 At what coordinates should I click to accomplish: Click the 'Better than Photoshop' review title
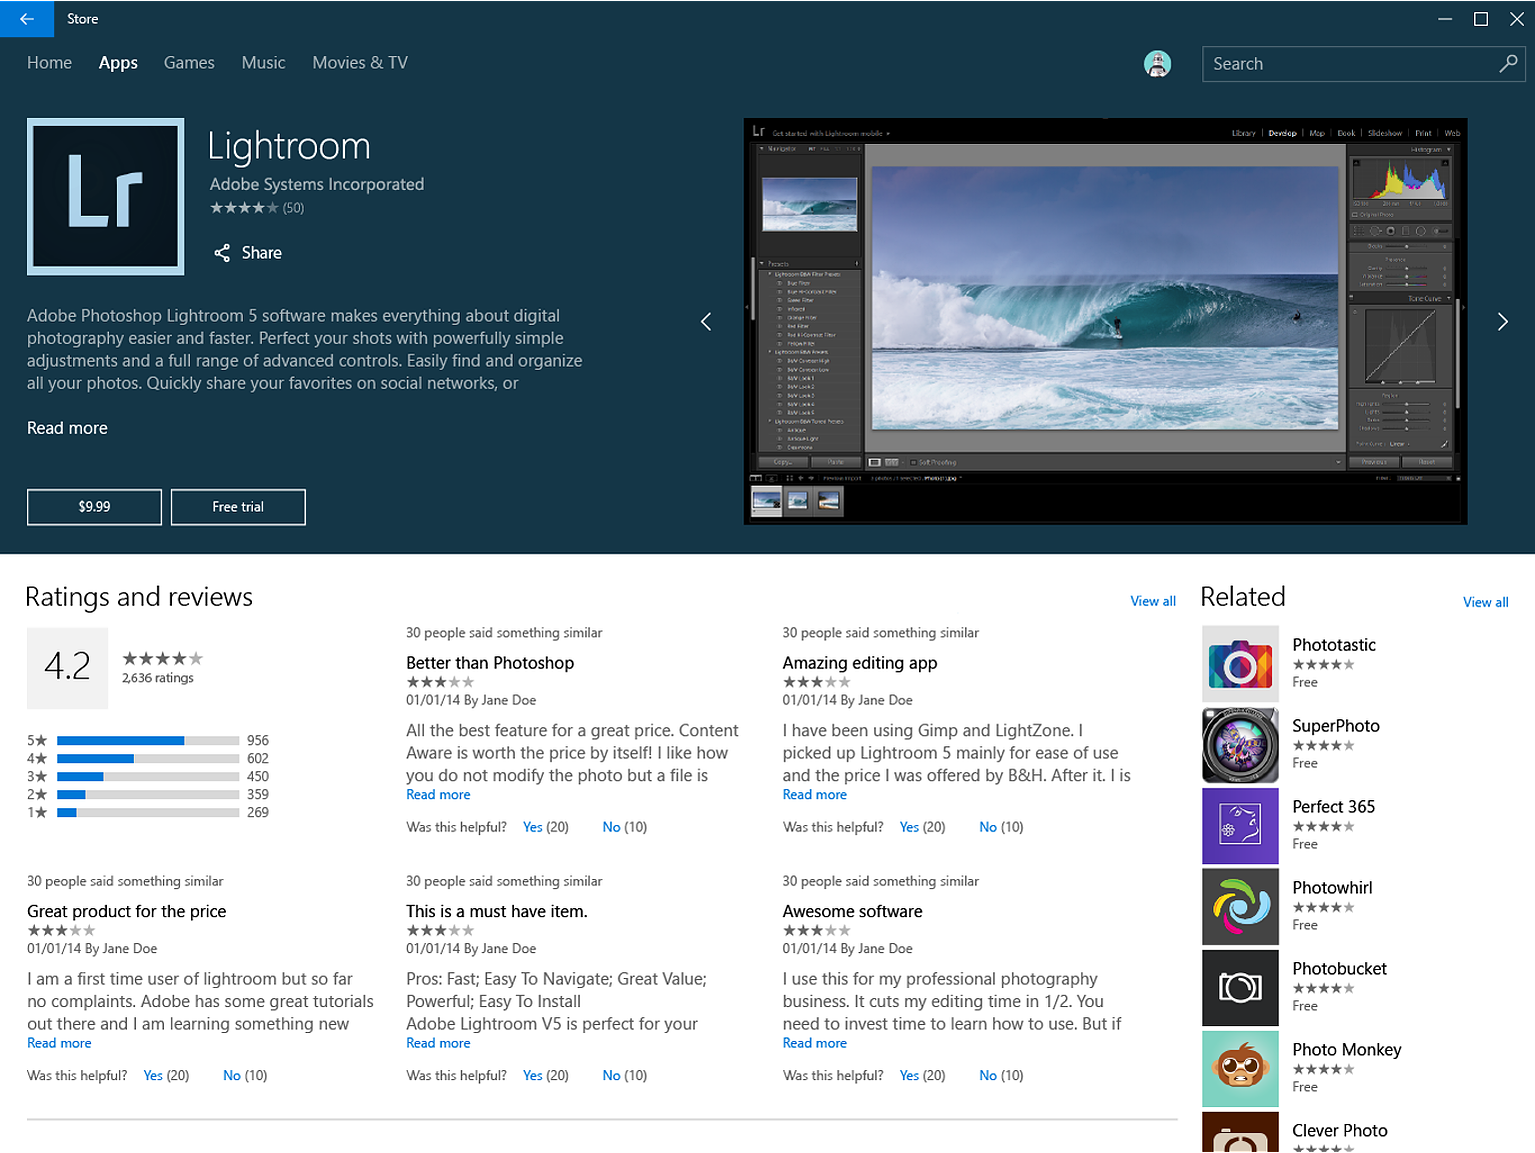(490, 663)
